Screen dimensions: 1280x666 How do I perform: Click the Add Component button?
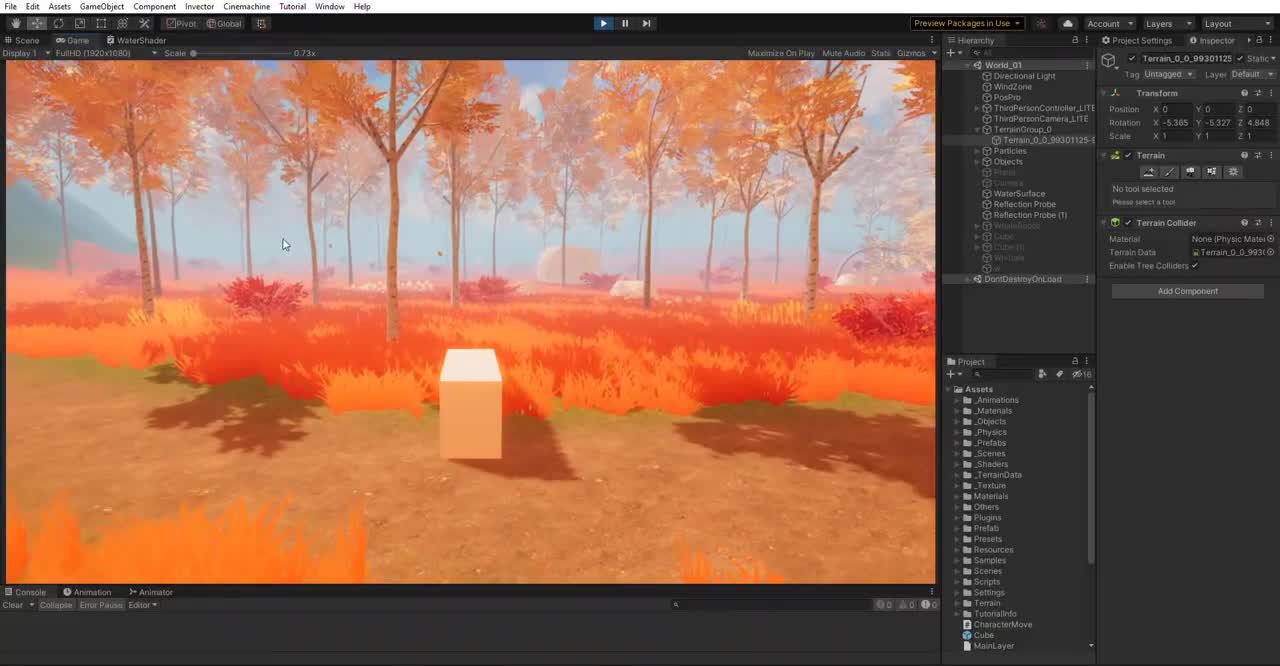[1187, 291]
